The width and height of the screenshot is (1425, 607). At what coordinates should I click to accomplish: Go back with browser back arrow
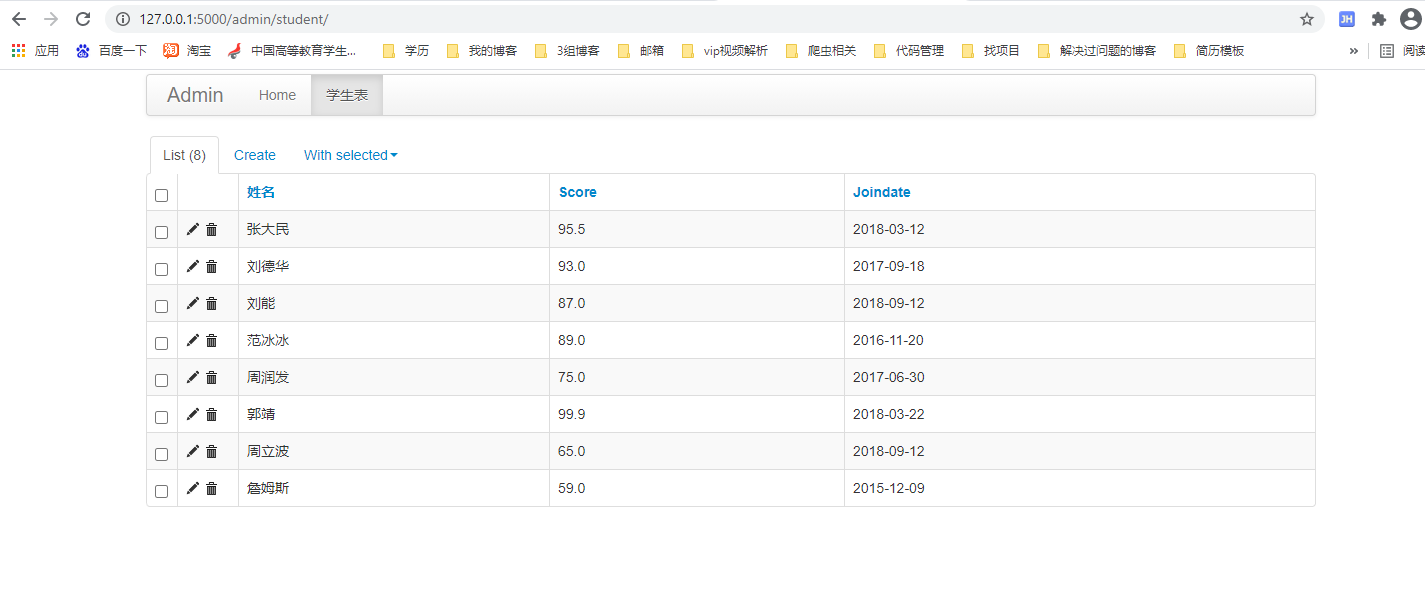coord(19,19)
